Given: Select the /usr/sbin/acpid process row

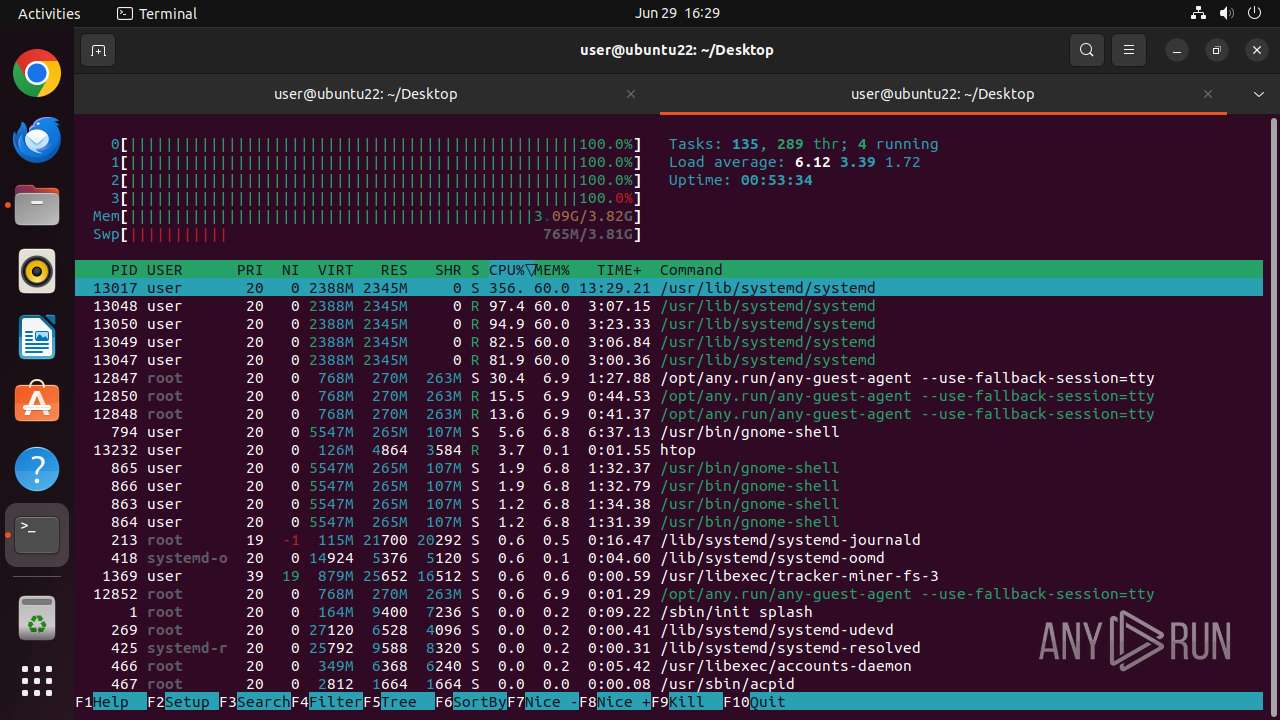Looking at the screenshot, I should pyautogui.click(x=669, y=684).
